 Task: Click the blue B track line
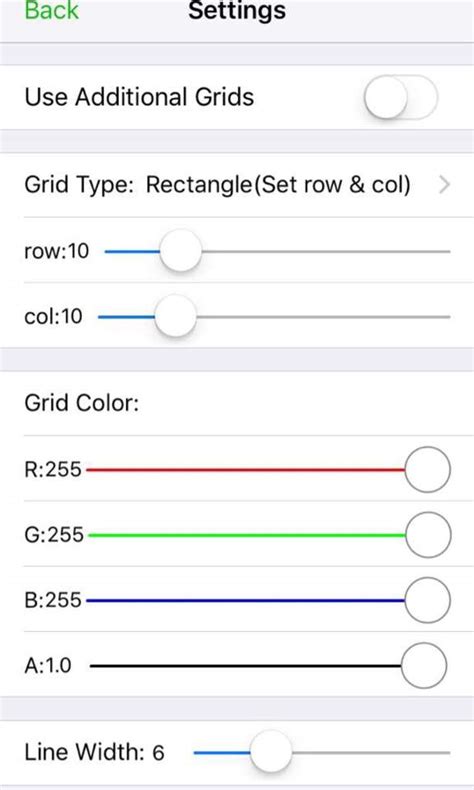[245, 600]
